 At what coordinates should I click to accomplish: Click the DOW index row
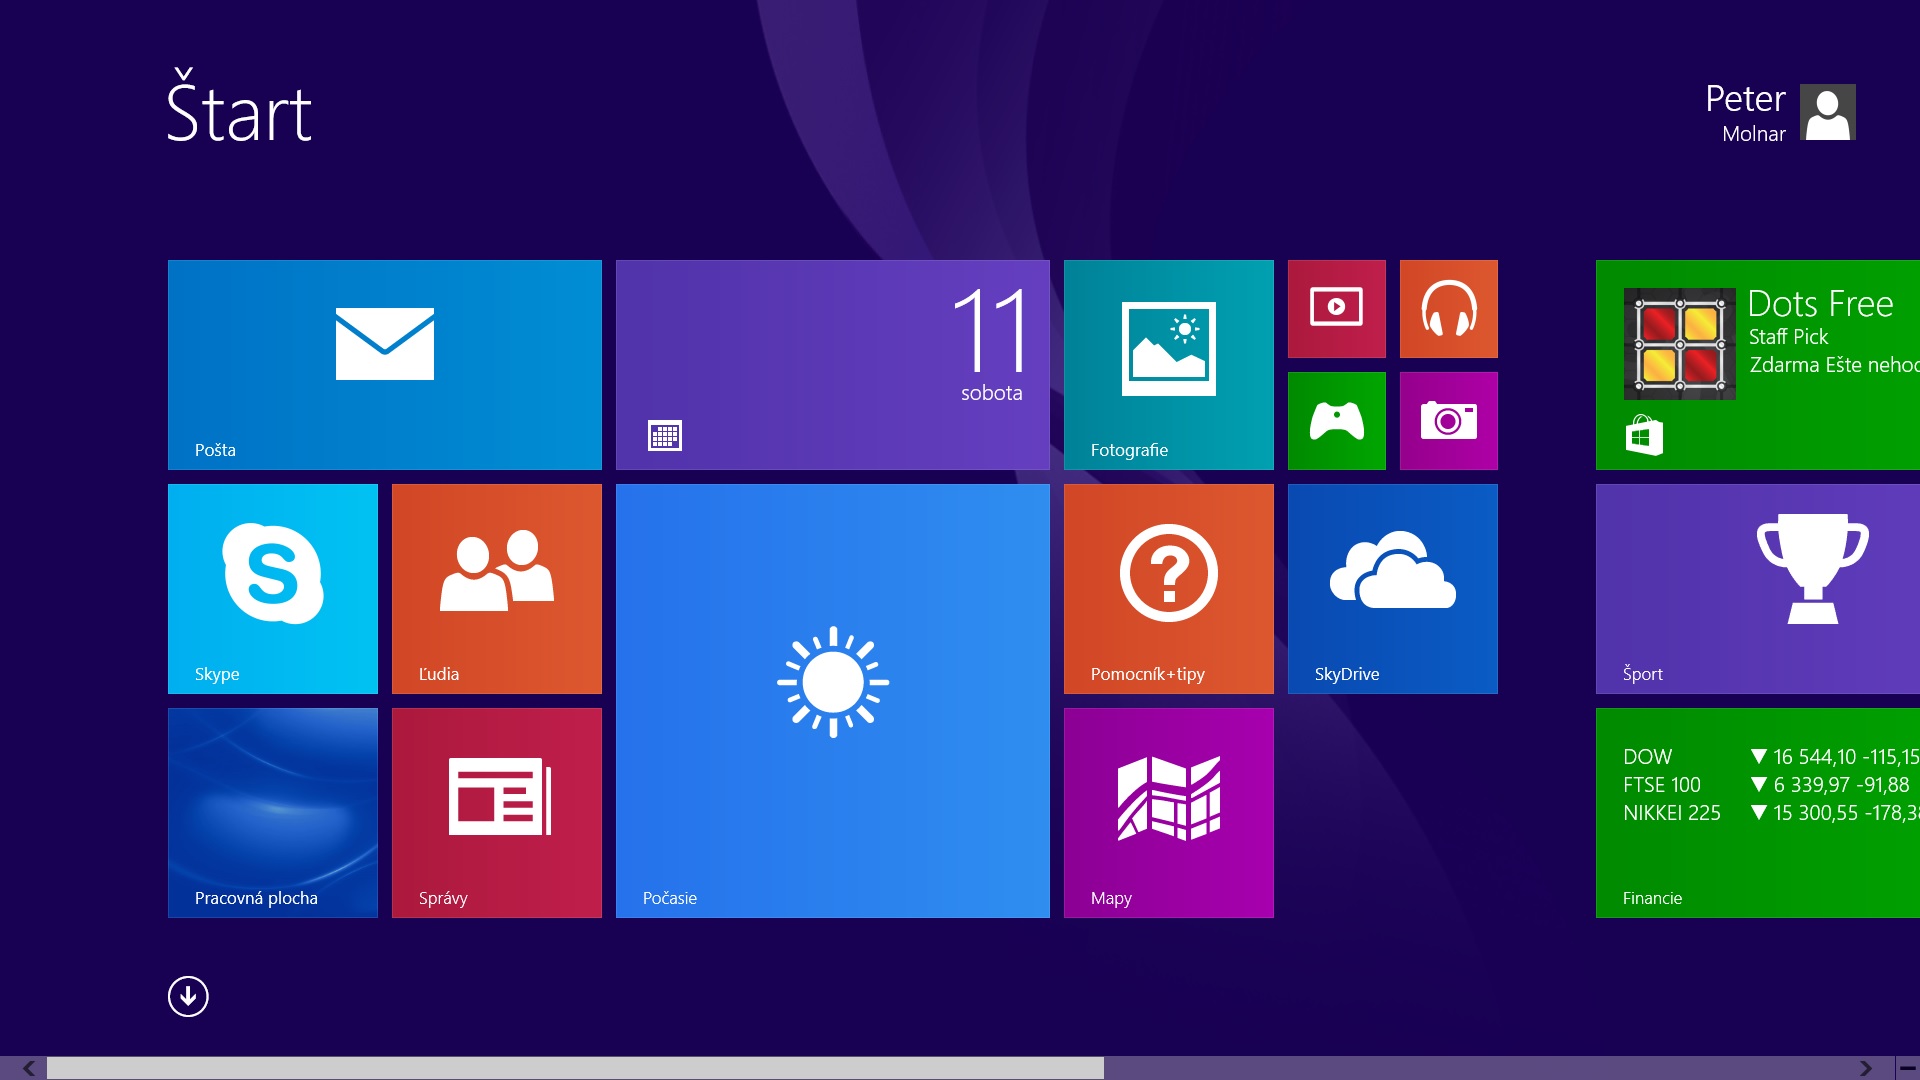click(x=1771, y=757)
